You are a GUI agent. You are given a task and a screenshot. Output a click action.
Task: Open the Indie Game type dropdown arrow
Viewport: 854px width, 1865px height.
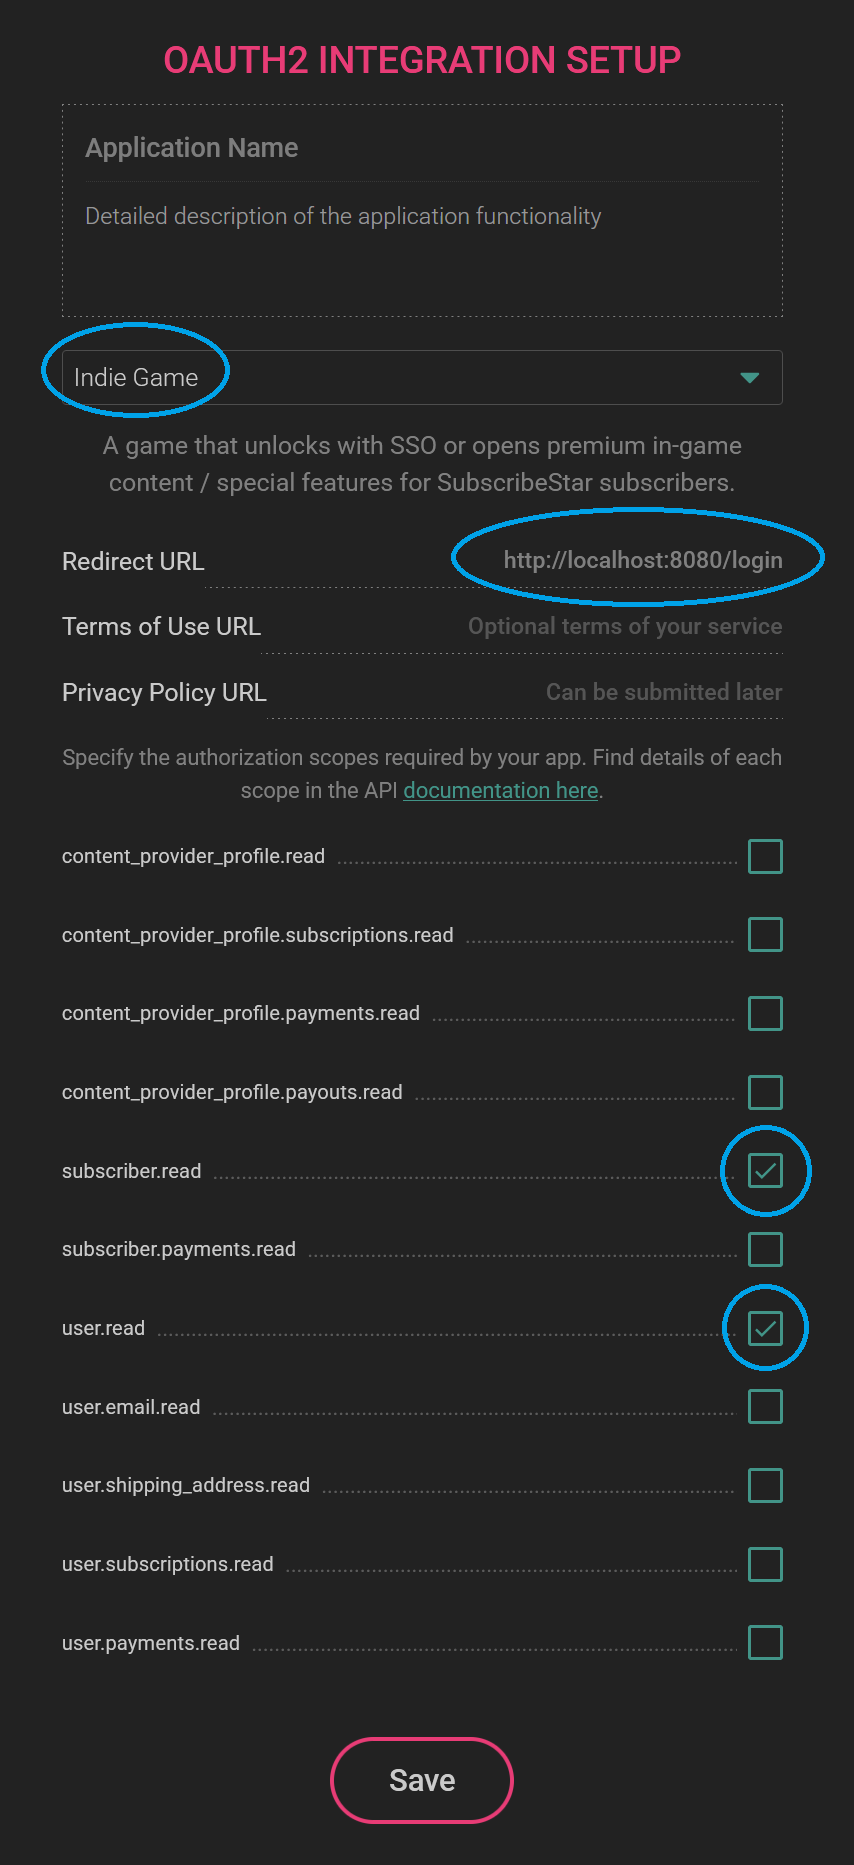tap(749, 377)
